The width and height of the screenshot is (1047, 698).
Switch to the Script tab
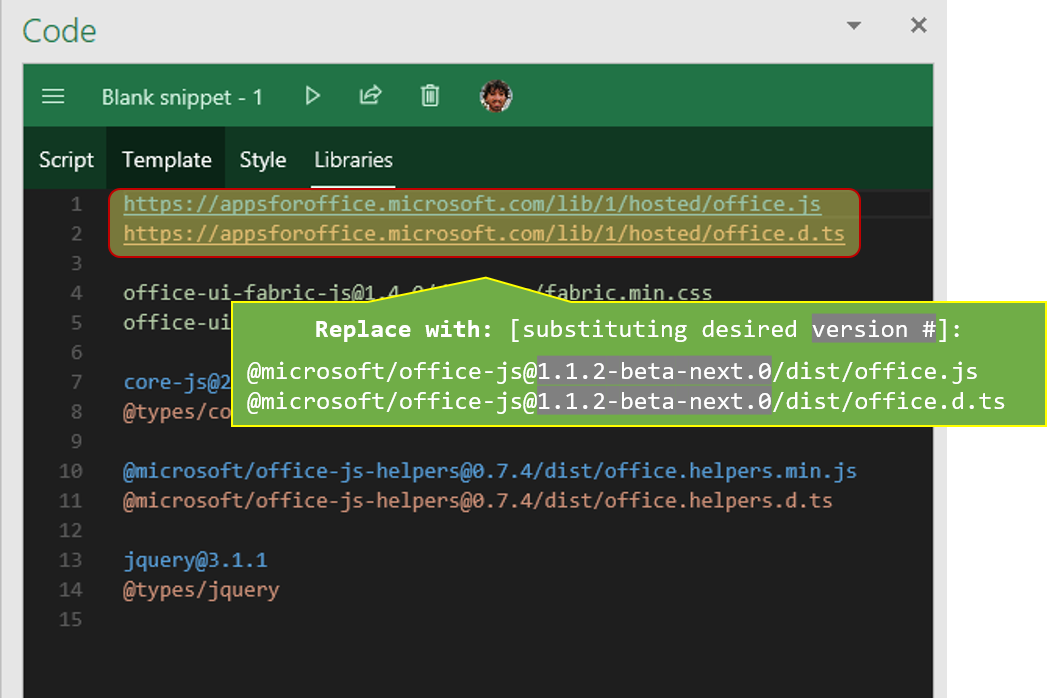(66, 160)
